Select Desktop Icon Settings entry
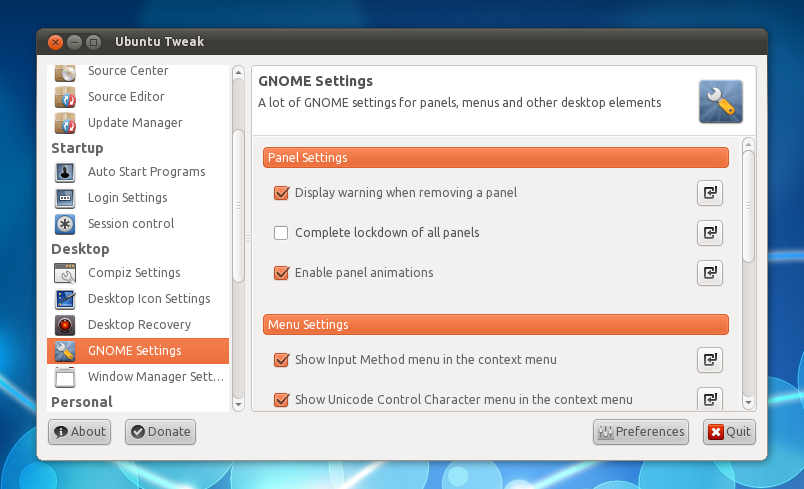804x489 pixels. click(x=138, y=299)
